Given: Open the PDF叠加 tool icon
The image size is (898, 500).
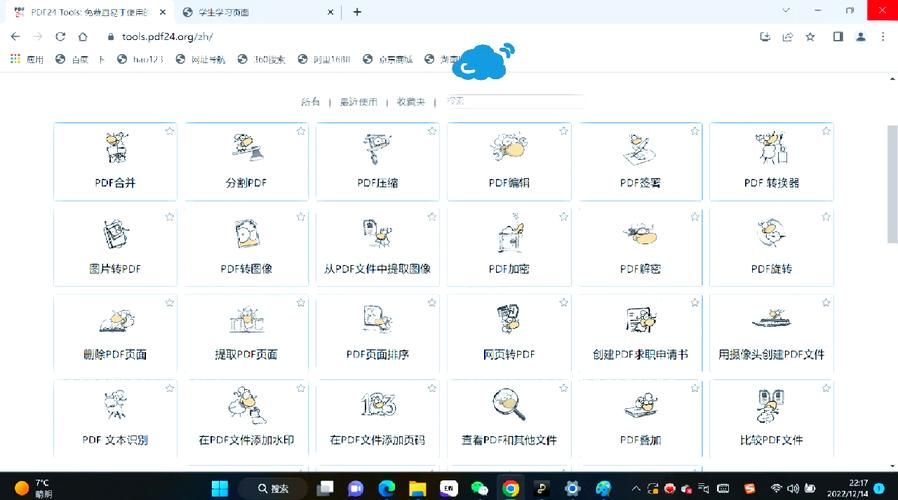Looking at the screenshot, I should pyautogui.click(x=640, y=405).
